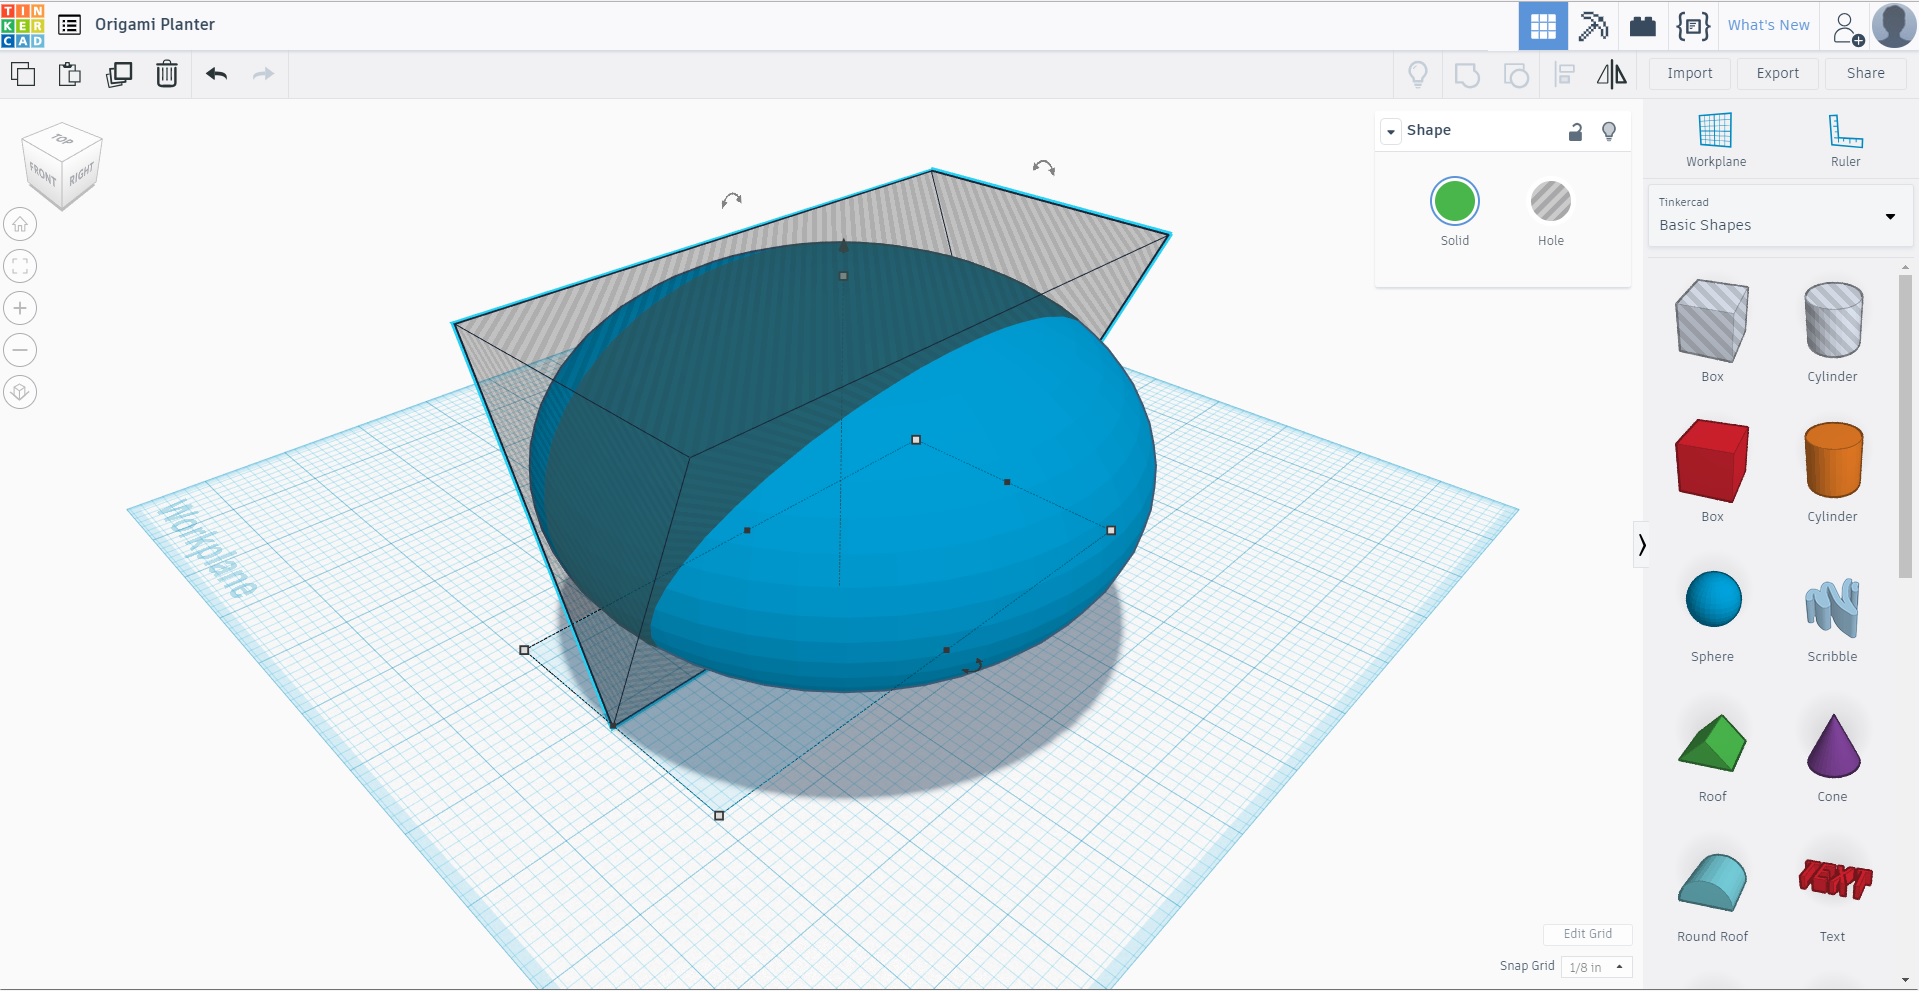
Task: Hide the selected shape via lightbulb
Action: [x=1609, y=131]
